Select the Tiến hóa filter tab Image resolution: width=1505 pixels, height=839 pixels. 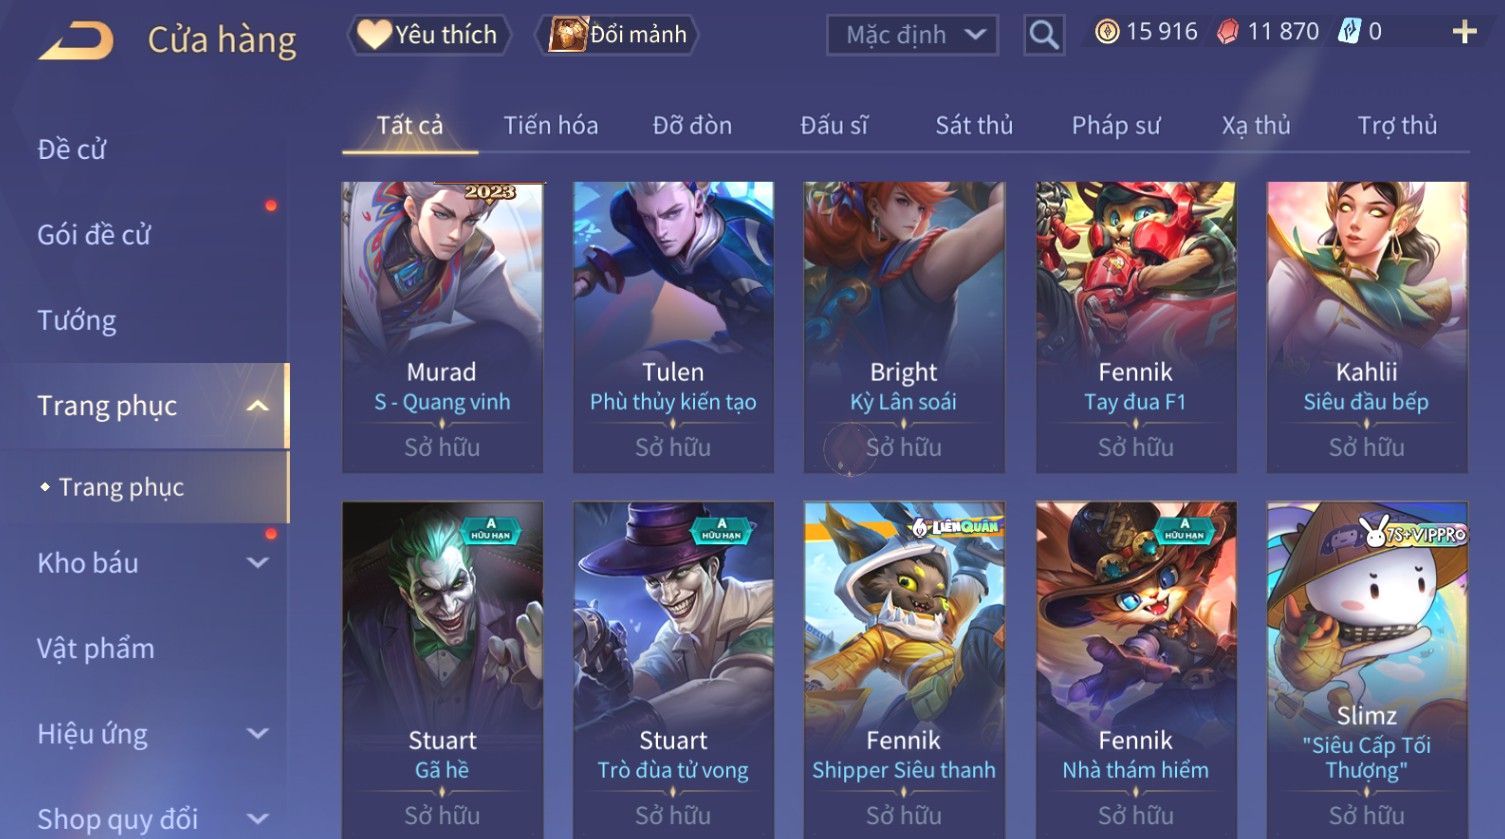(x=551, y=126)
